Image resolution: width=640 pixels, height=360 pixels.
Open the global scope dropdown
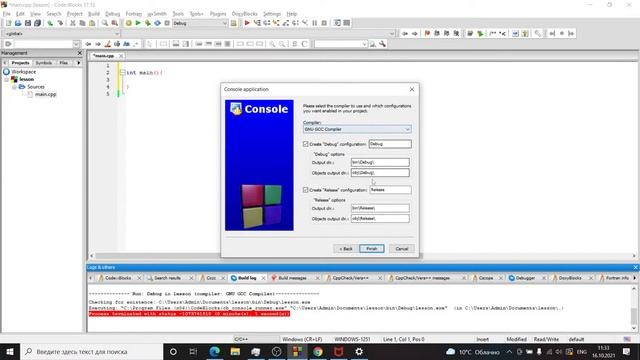click(x=61, y=33)
